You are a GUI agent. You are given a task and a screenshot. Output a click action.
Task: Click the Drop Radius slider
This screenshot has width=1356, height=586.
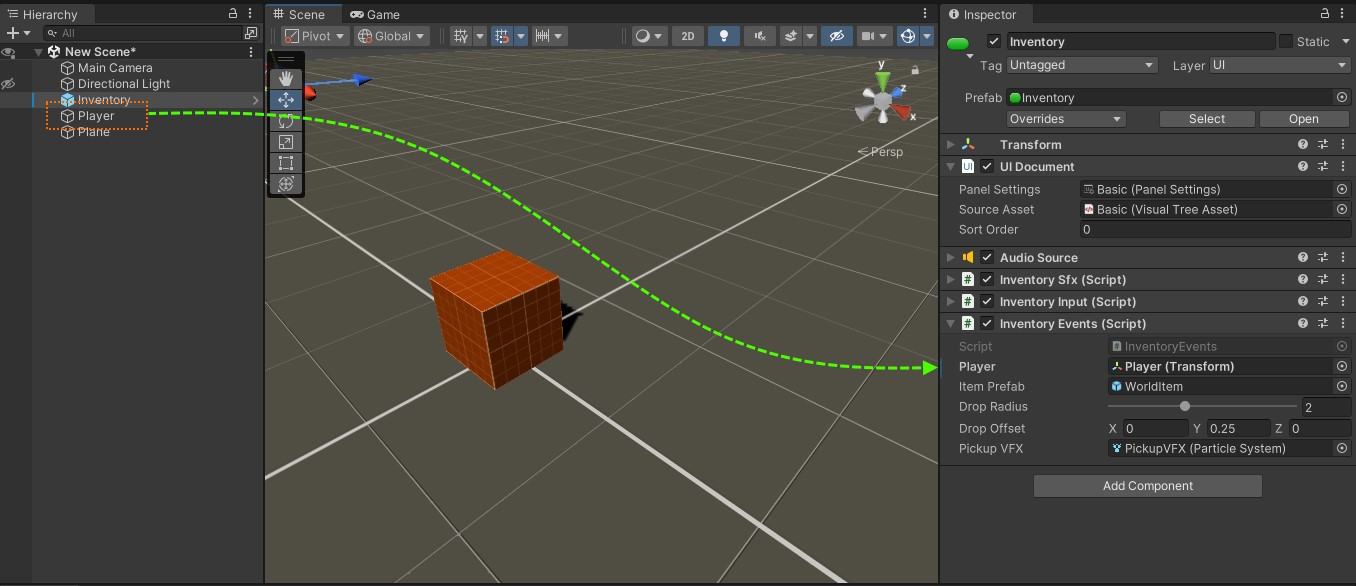tap(1202, 407)
